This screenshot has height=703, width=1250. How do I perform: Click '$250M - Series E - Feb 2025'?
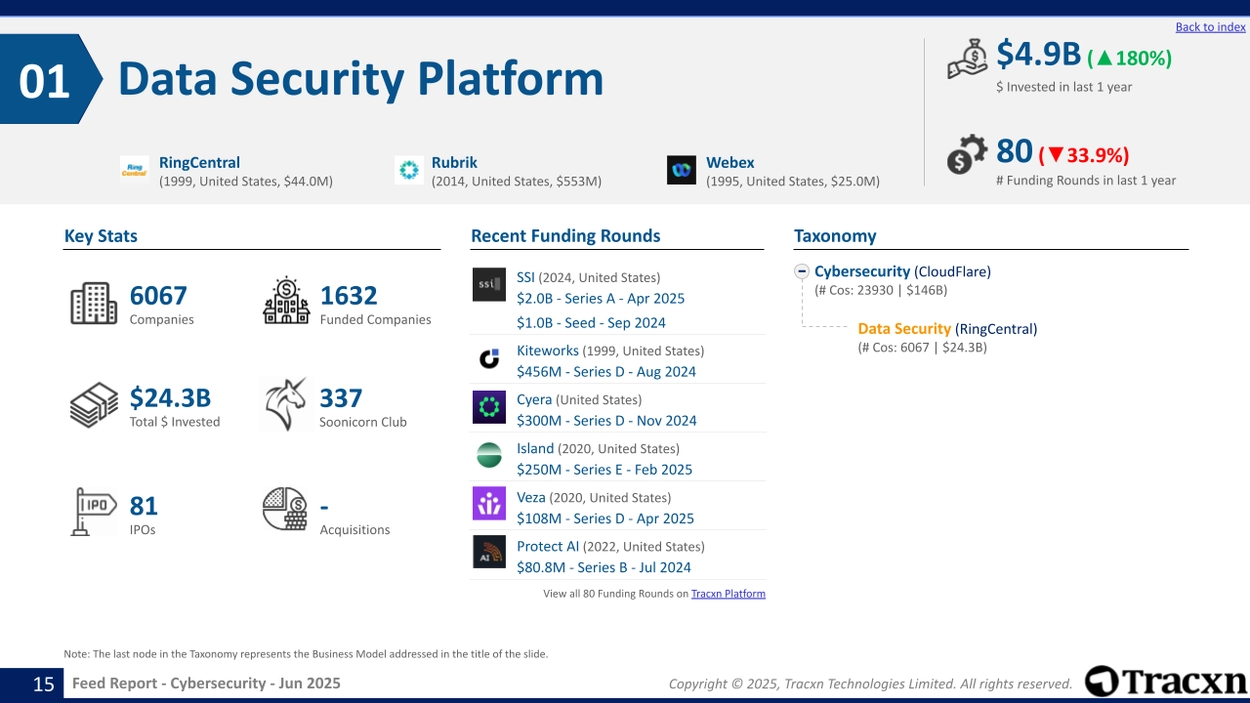pyautogui.click(x=605, y=469)
